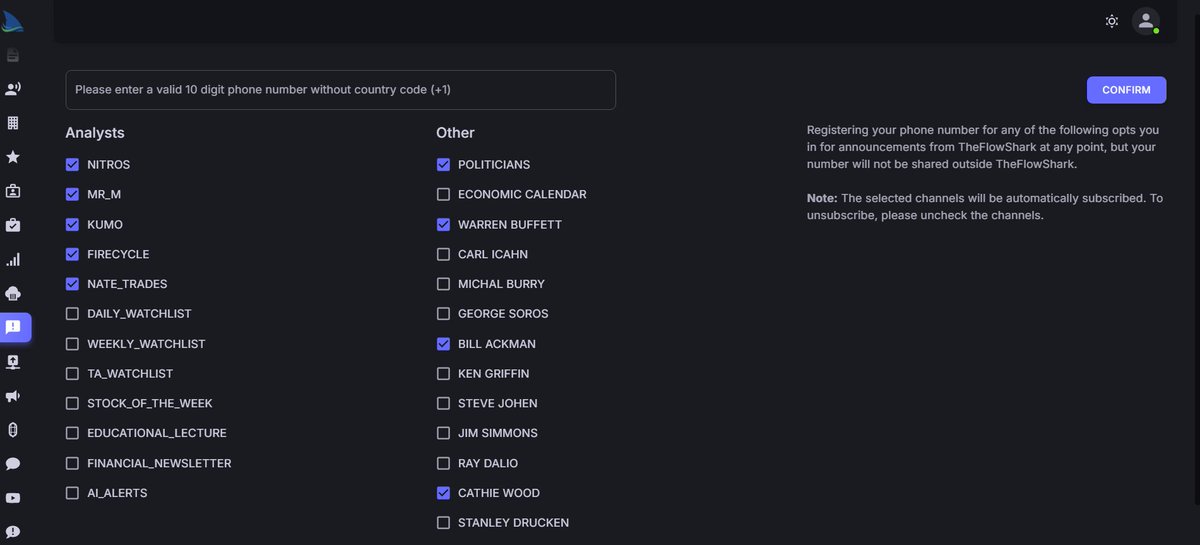Open the upload monitor icon in the sidebar
The height and width of the screenshot is (545, 1200).
13,362
